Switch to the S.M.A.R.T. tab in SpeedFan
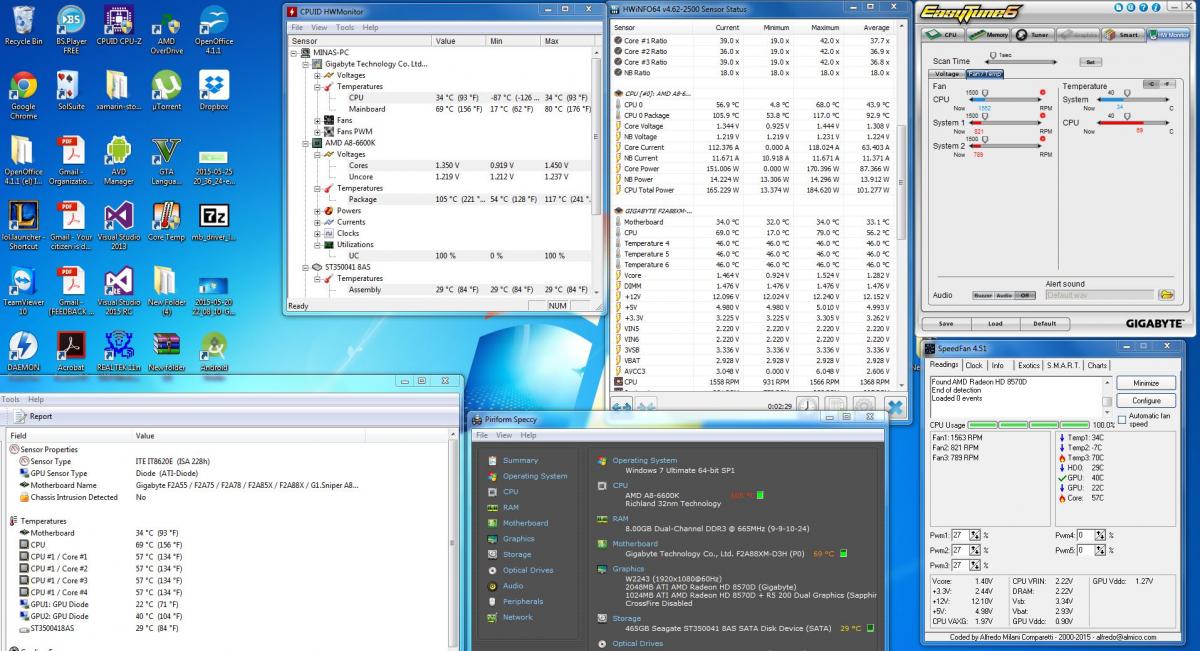1200x651 pixels. pos(1064,365)
